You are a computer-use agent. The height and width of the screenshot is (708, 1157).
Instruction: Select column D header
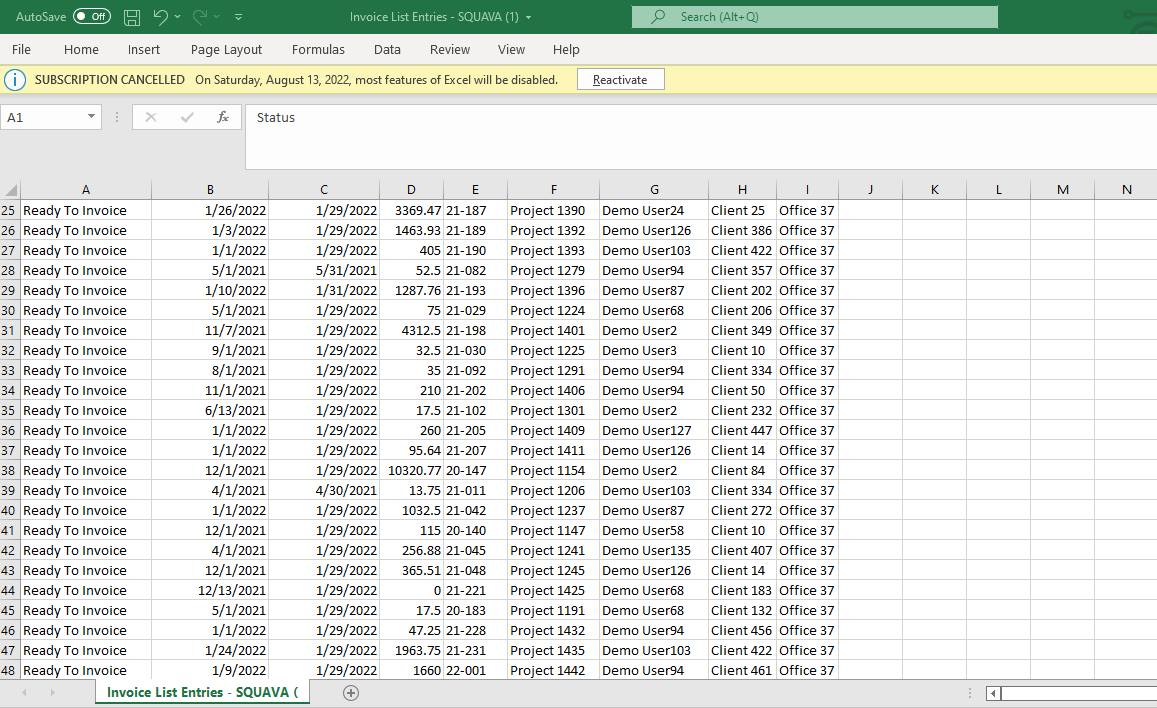411,190
